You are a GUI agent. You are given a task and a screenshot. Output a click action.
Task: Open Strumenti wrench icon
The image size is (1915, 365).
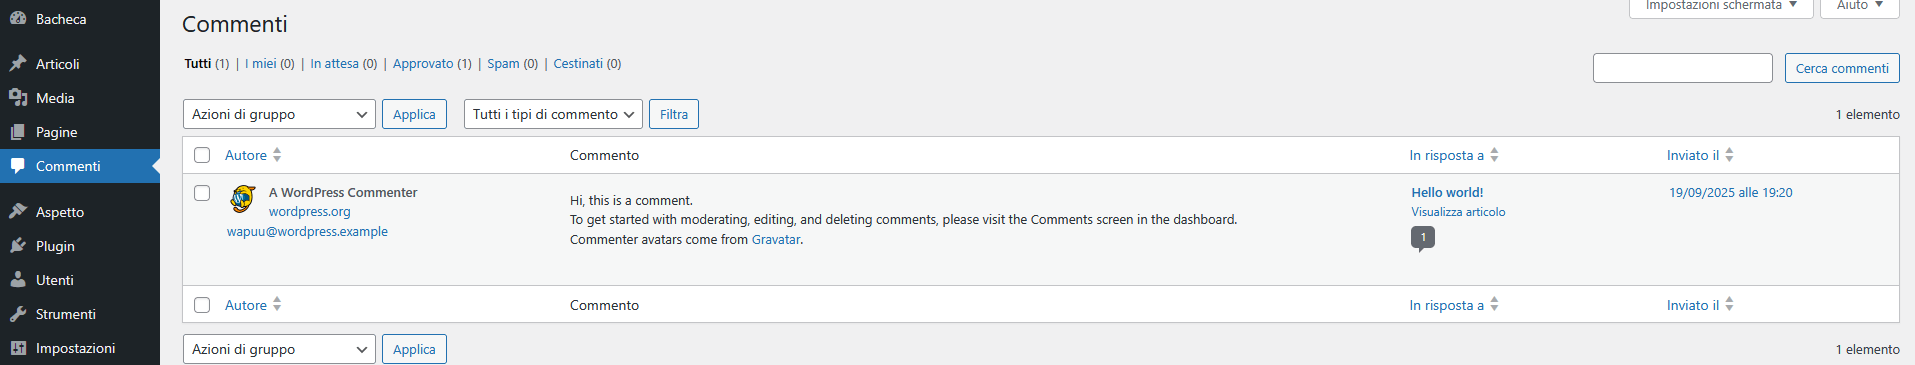pyautogui.click(x=18, y=314)
